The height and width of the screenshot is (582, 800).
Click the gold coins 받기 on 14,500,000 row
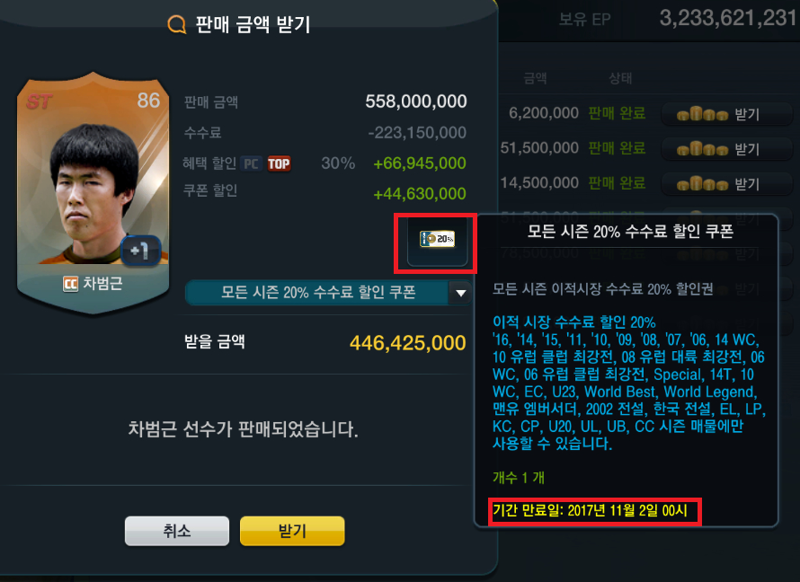click(726, 184)
